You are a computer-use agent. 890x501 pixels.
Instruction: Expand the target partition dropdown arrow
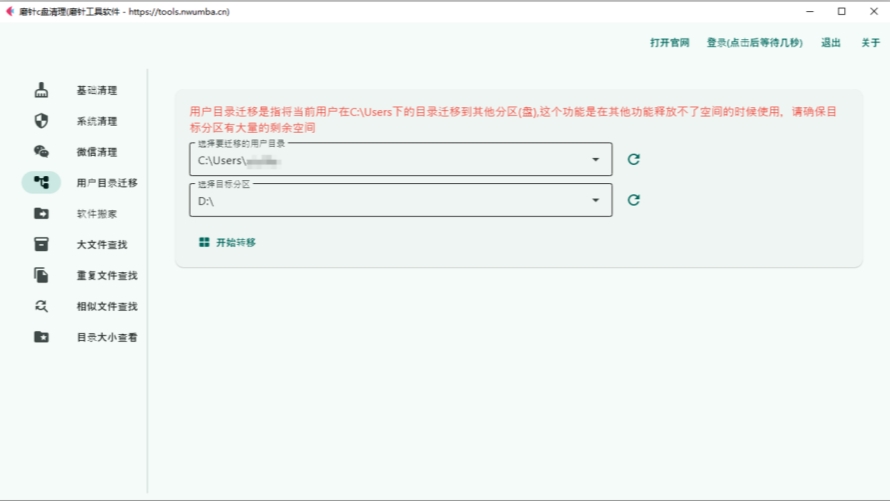coord(595,200)
